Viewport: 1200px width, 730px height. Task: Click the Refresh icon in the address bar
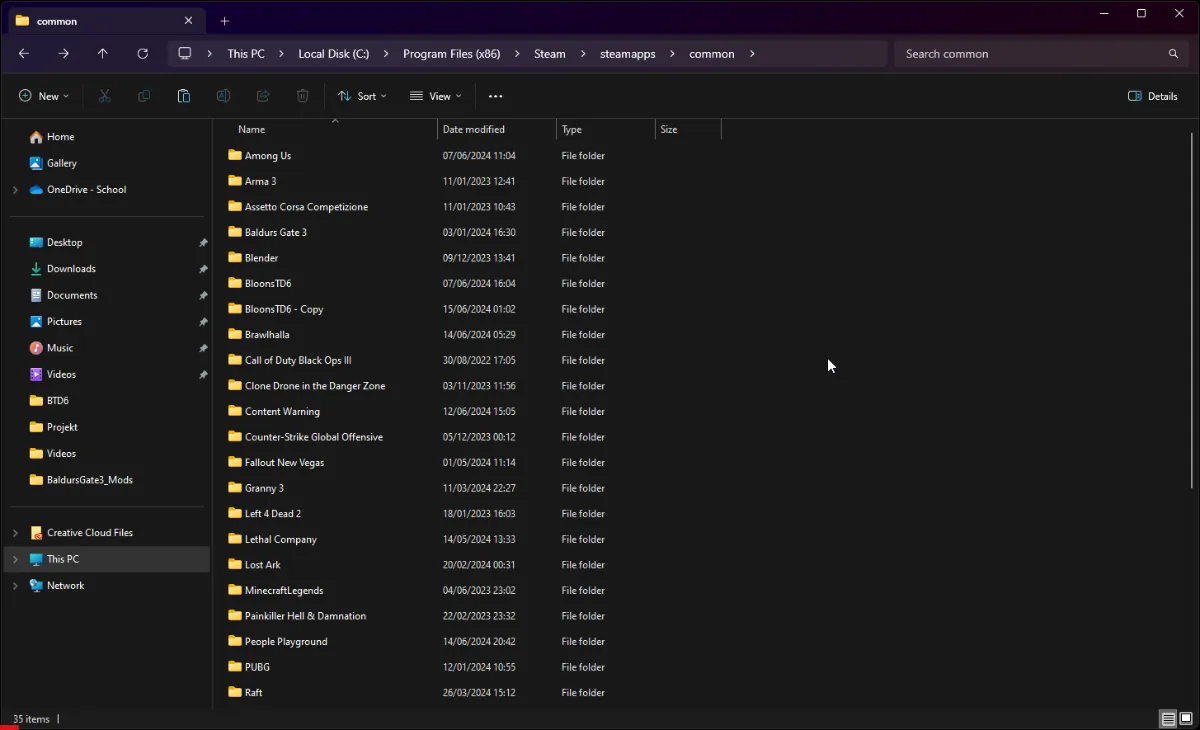pyautogui.click(x=142, y=53)
